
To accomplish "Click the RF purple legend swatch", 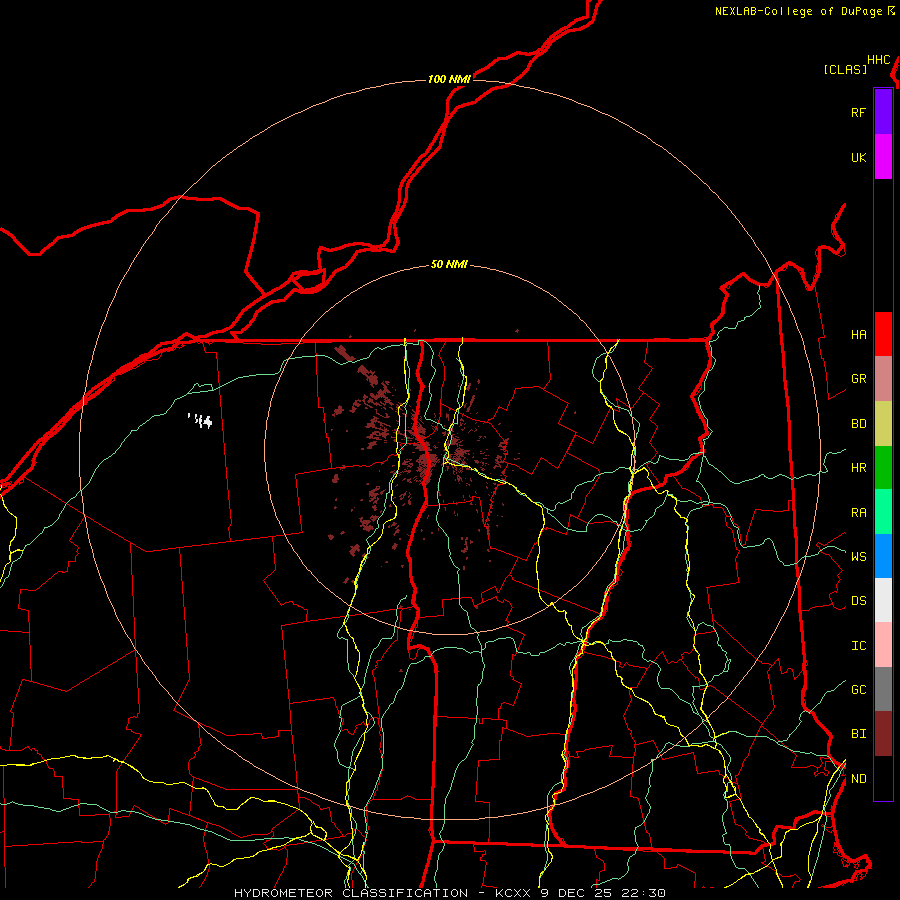I will [883, 112].
